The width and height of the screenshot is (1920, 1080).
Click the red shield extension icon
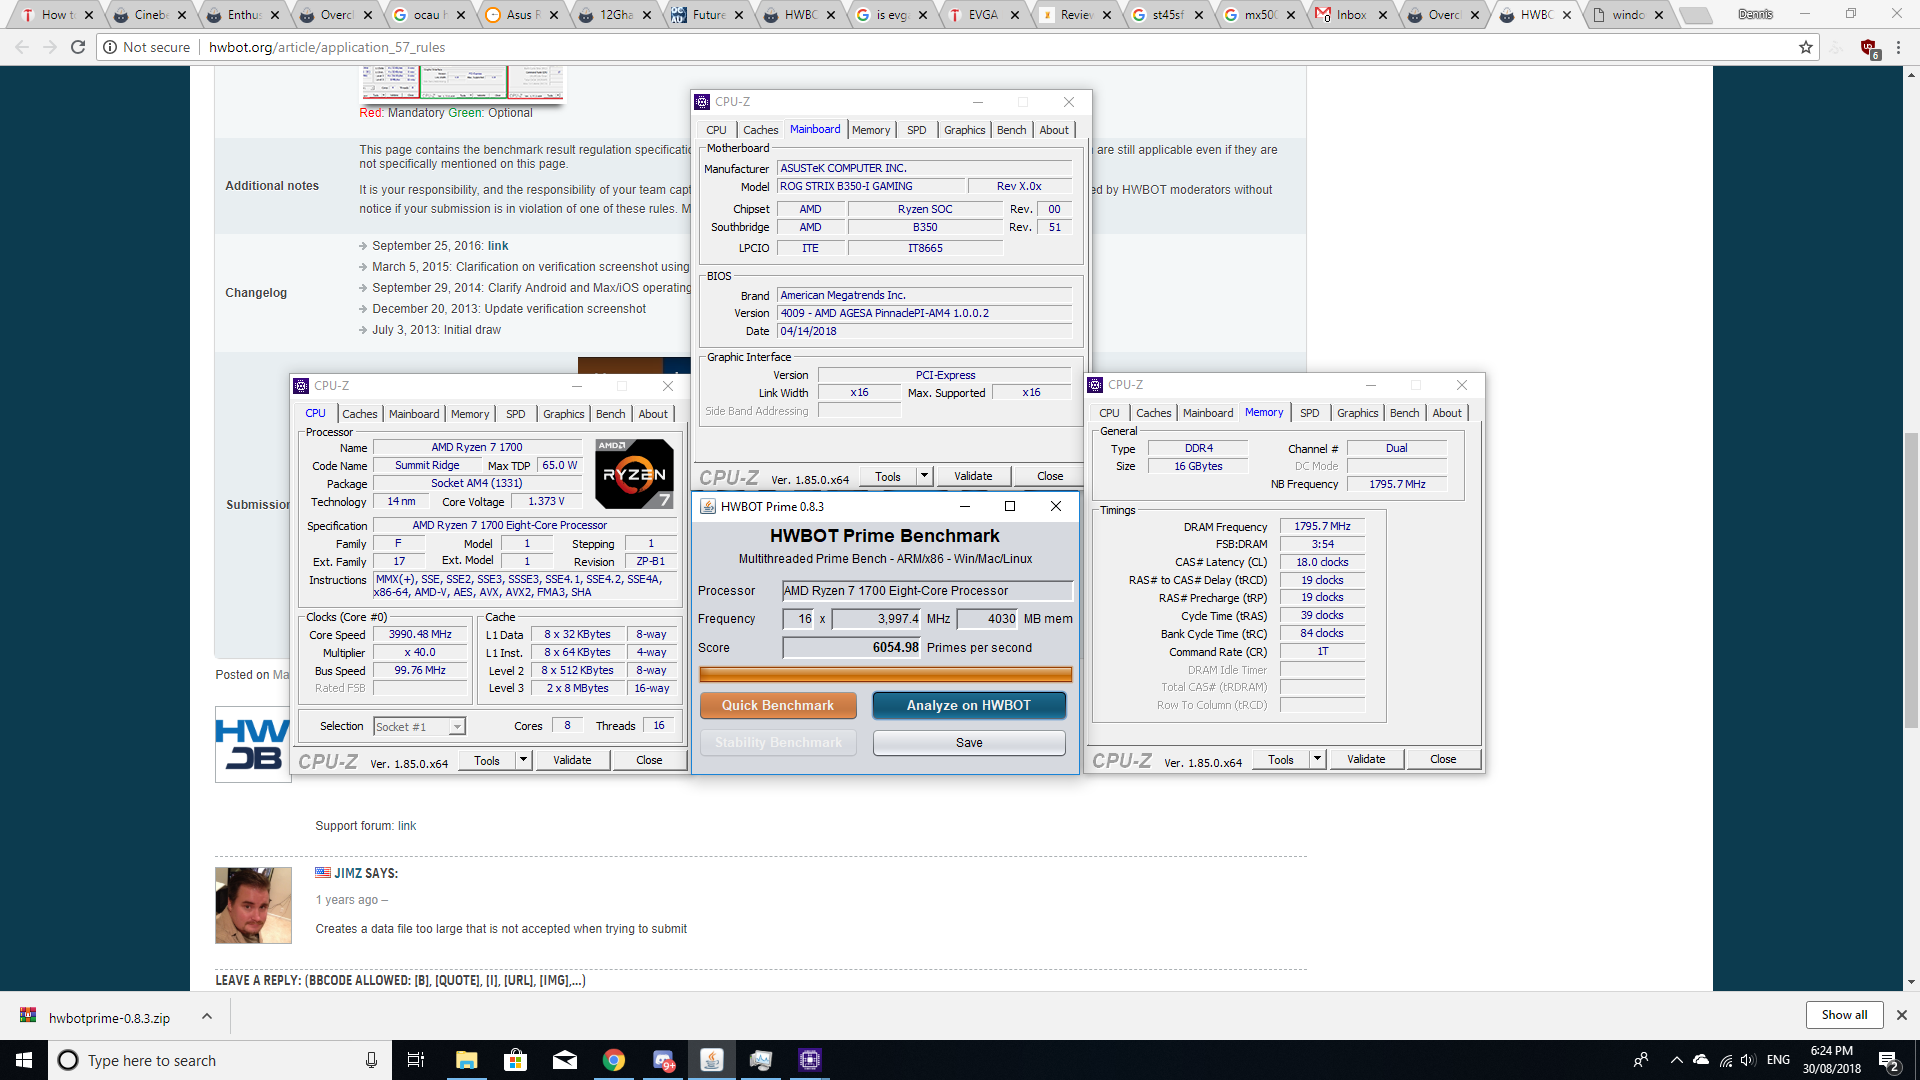tap(1869, 48)
